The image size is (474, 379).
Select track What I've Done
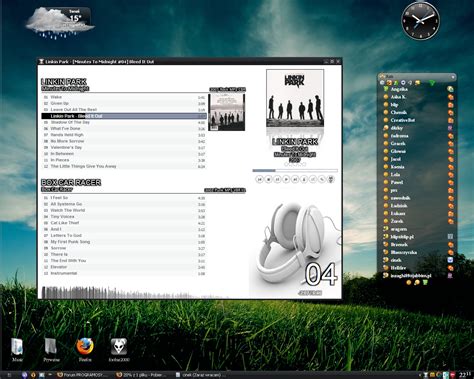[x=124, y=129]
